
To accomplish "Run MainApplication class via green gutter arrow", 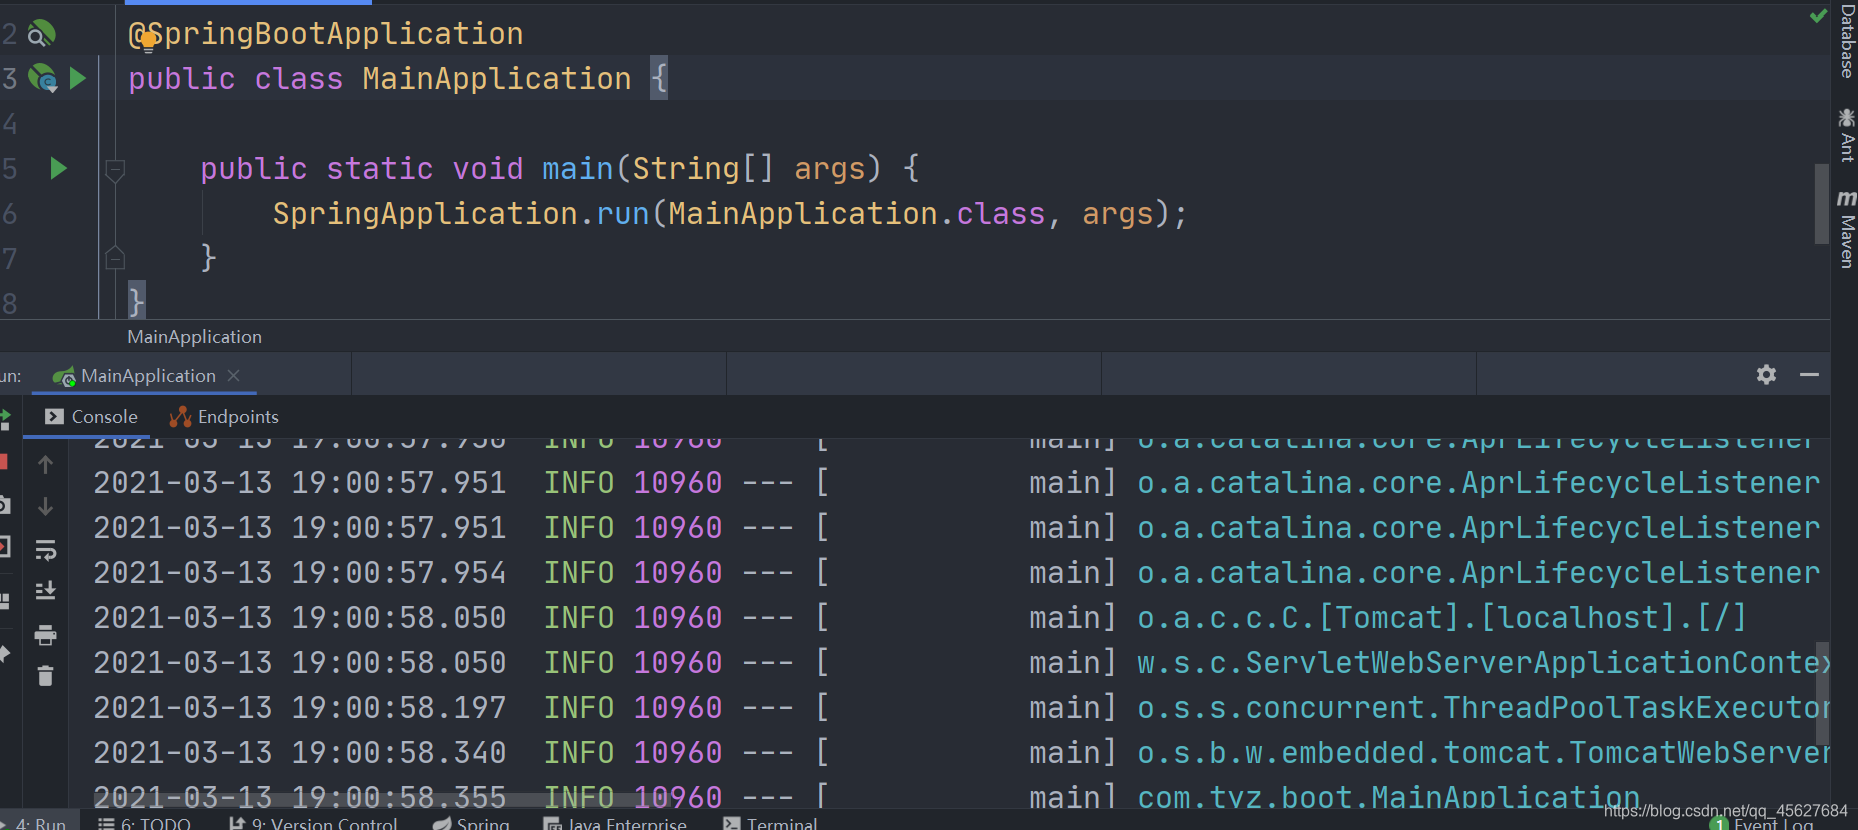I will [78, 78].
